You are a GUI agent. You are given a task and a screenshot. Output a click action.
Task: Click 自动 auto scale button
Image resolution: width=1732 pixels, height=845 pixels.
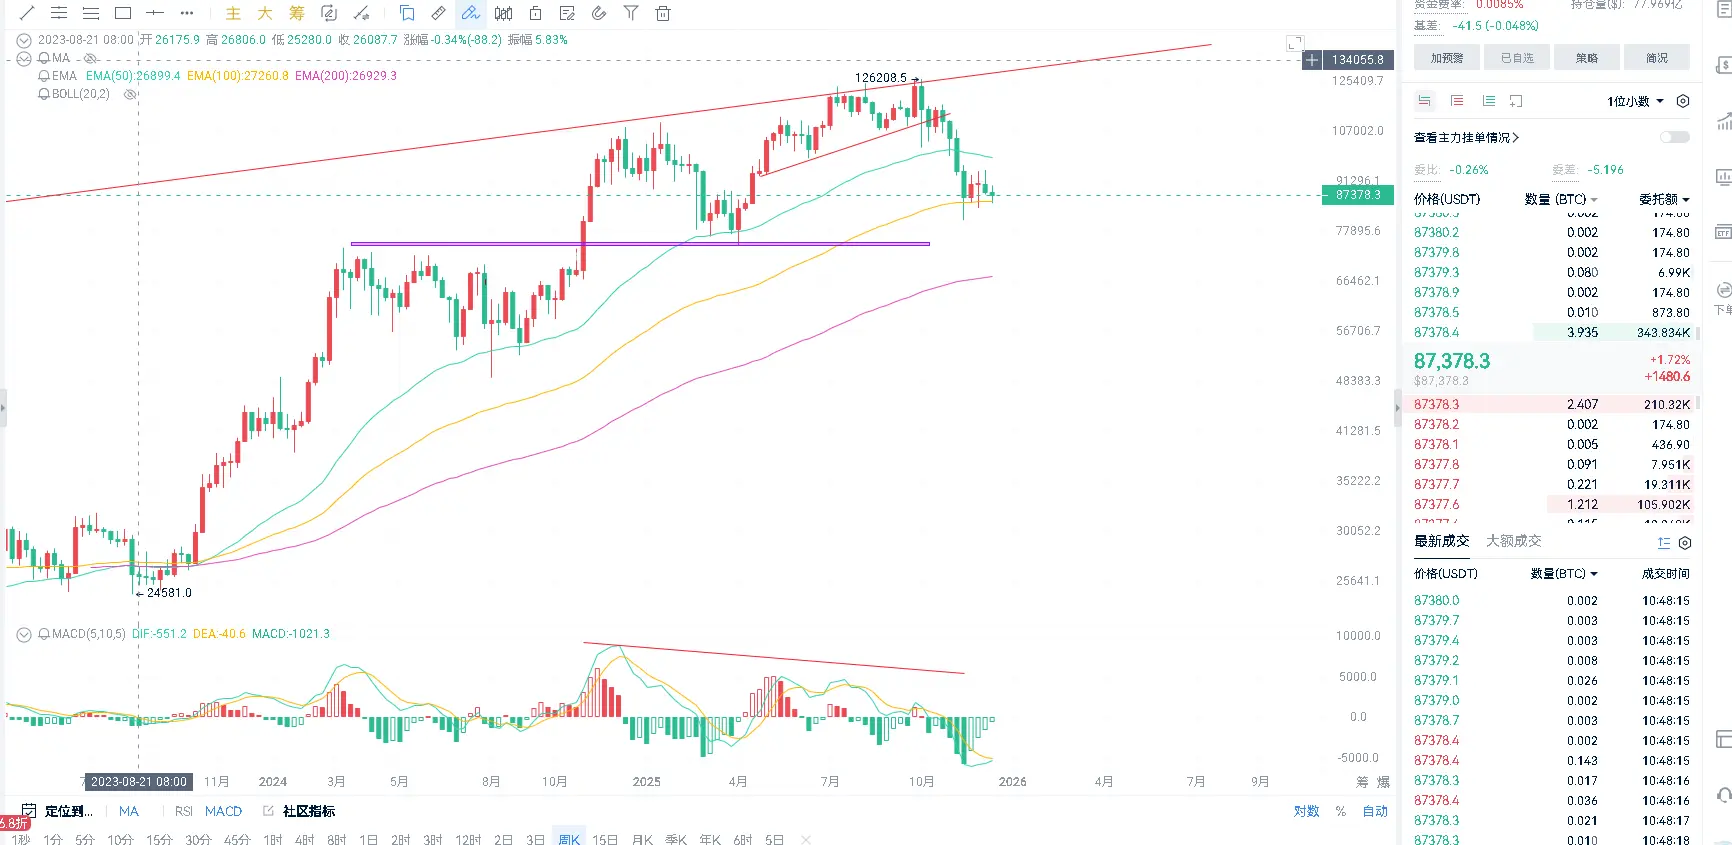click(x=1375, y=811)
